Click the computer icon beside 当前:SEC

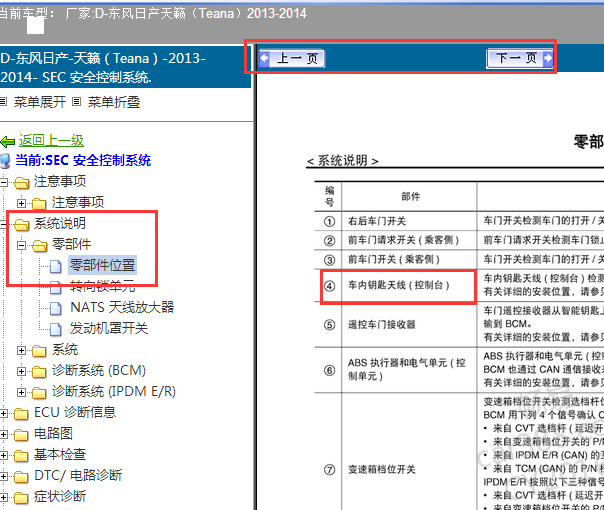5,161
